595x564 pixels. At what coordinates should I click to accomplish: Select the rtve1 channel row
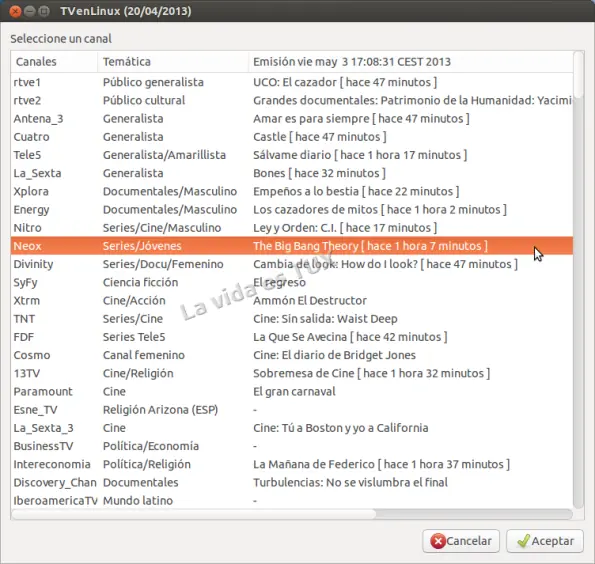(292, 82)
